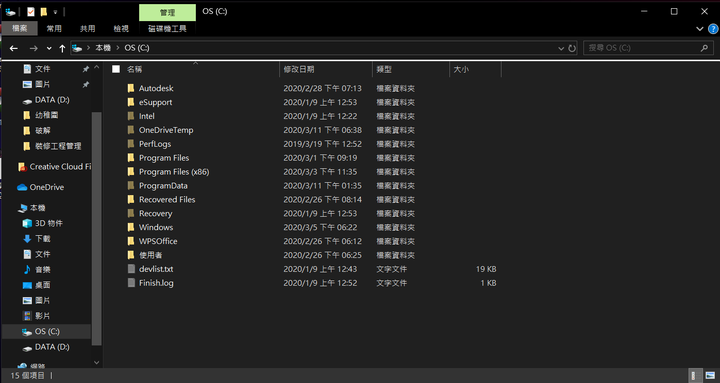Screen dimensions: 720x383
Task: Select the devlist.txt file icon
Action: coord(131,269)
